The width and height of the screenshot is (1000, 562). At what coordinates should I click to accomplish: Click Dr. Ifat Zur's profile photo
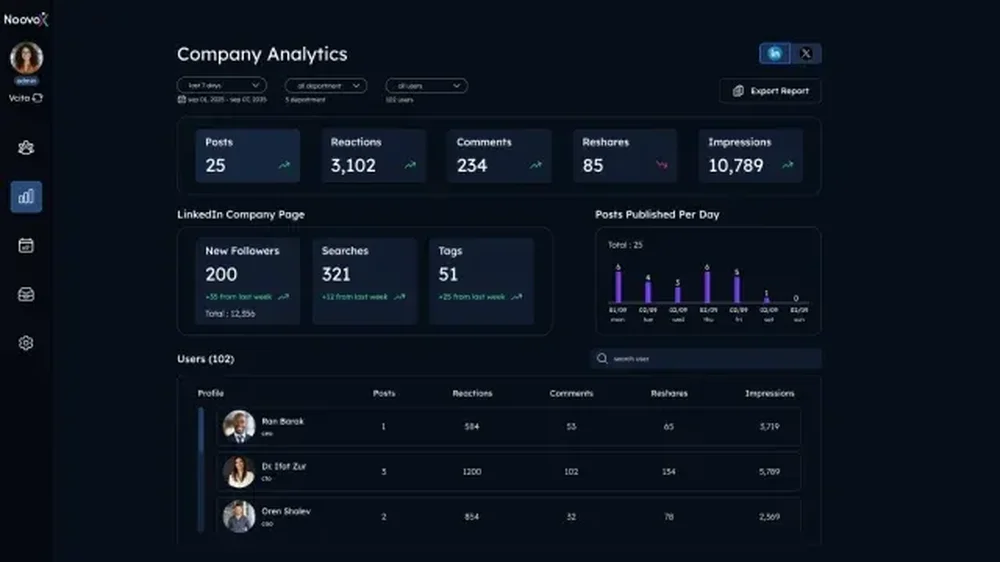click(x=239, y=471)
